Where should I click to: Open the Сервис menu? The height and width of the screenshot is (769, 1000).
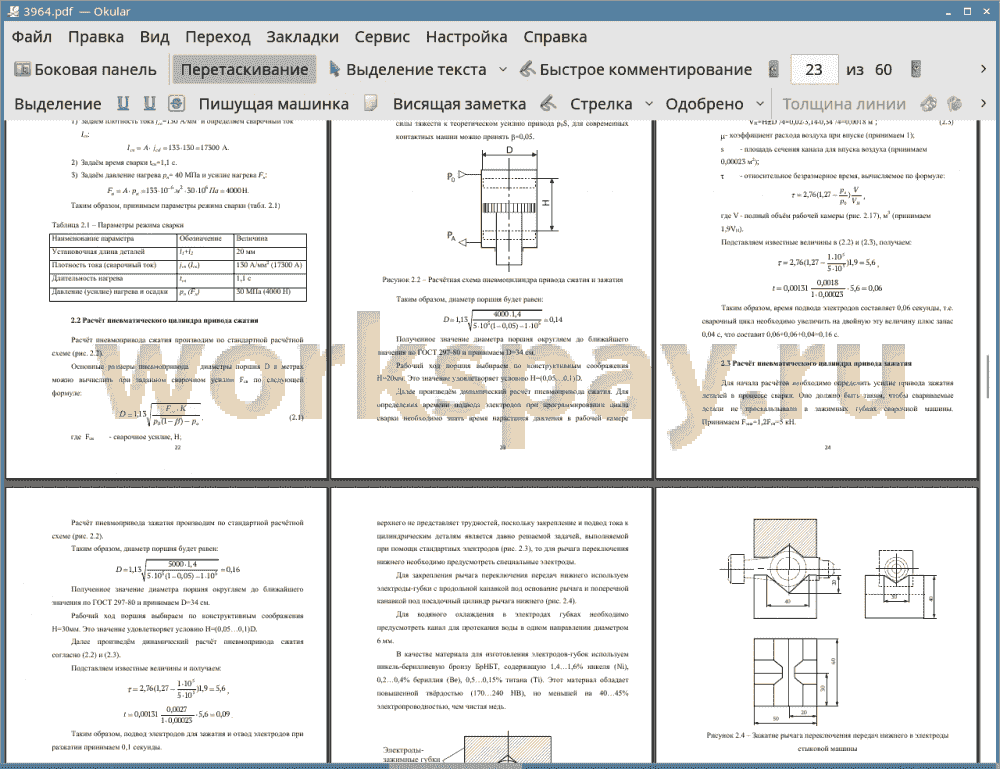[382, 37]
